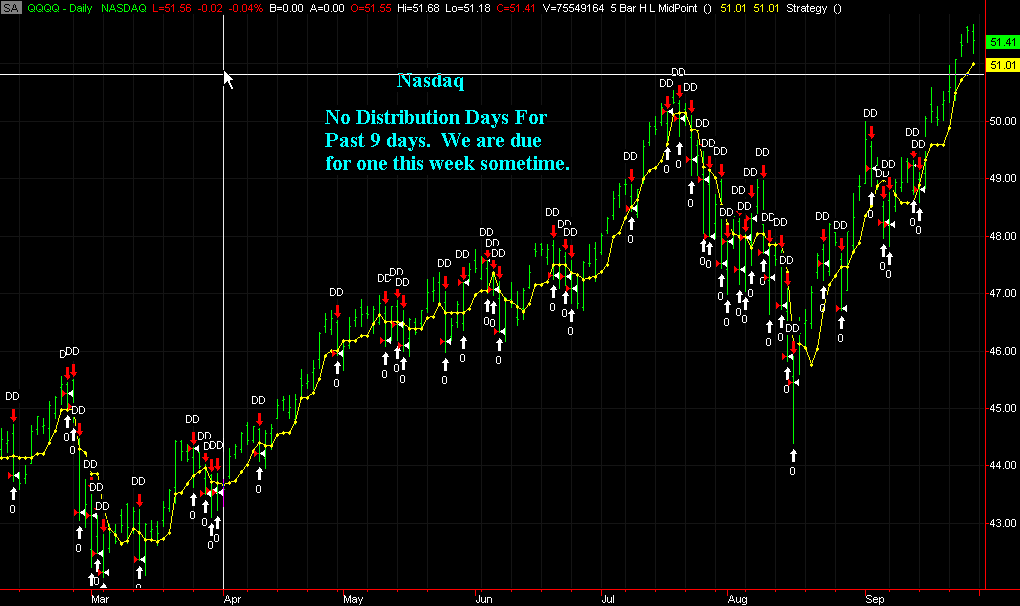This screenshot has width=1020, height=606.
Task: Click the 43.00 price axis label
Action: click(1002, 523)
